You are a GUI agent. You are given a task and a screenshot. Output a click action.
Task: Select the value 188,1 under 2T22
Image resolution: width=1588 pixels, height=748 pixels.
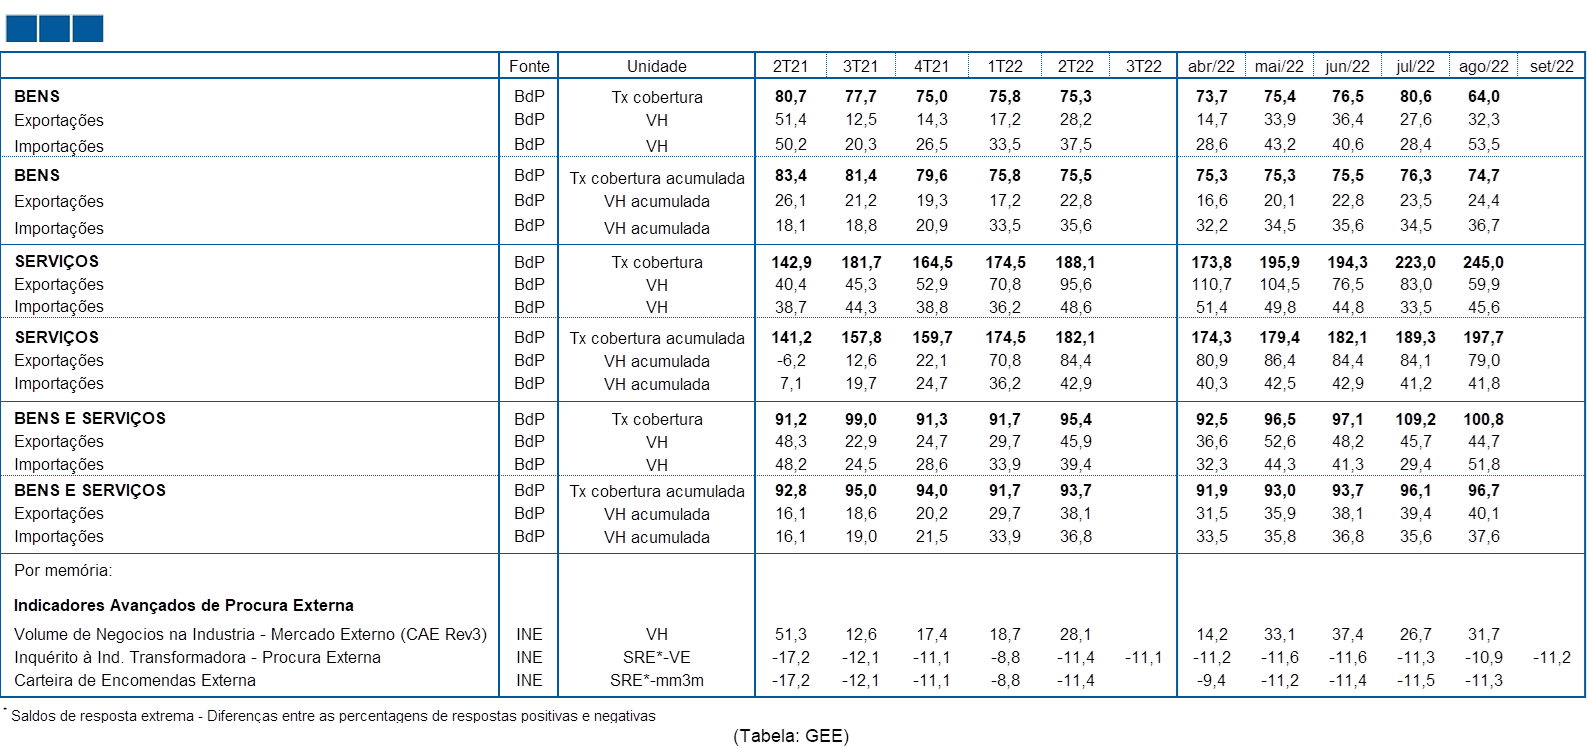tap(1075, 262)
